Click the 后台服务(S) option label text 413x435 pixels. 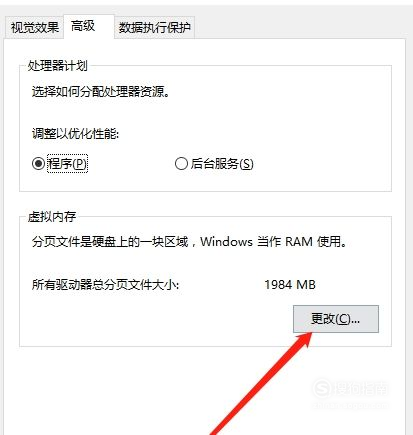pyautogui.click(x=222, y=164)
